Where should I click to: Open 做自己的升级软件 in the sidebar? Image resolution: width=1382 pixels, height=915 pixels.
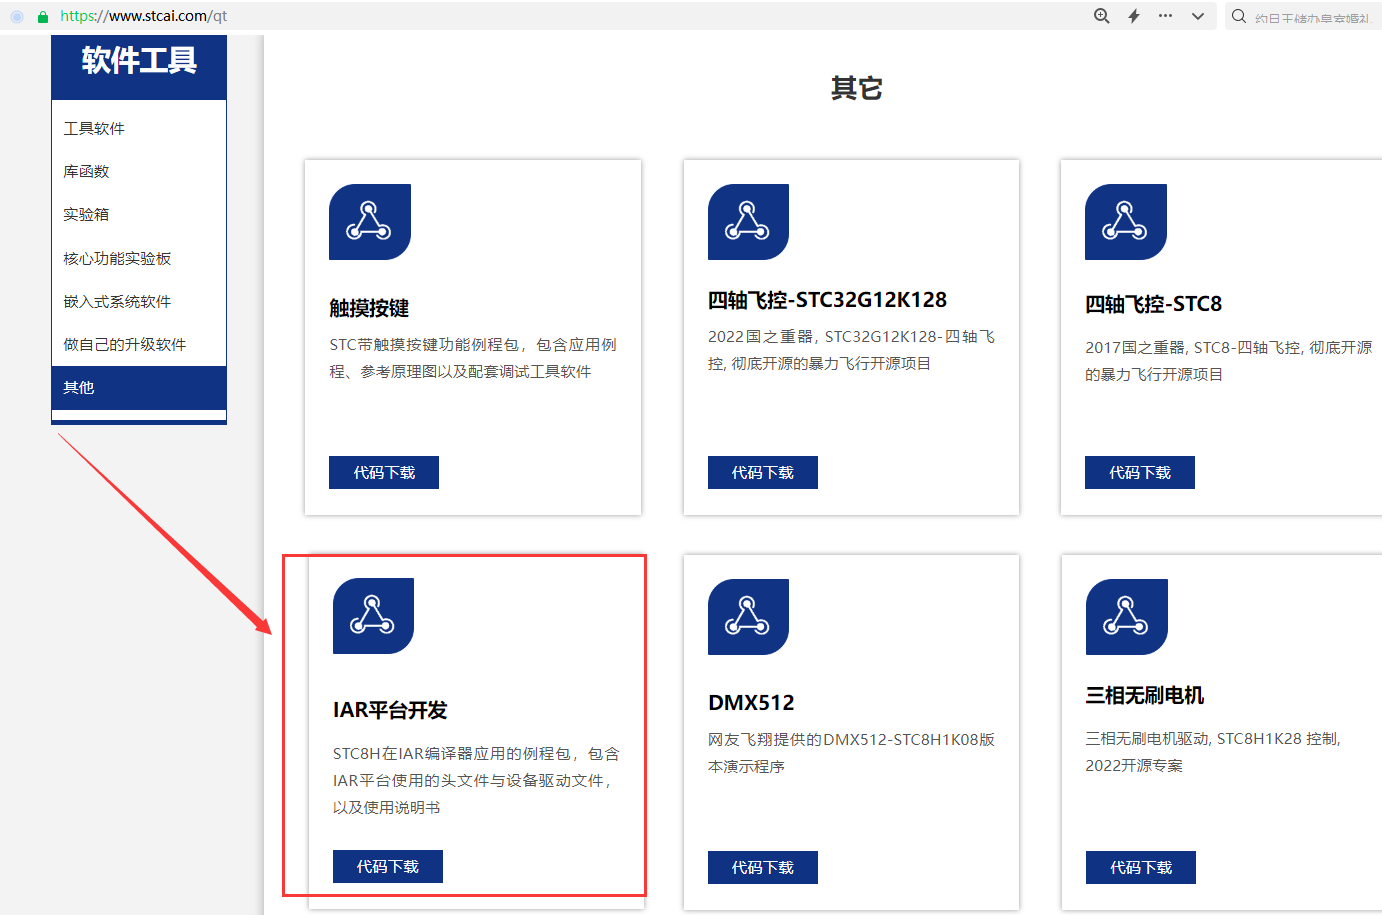pos(139,344)
